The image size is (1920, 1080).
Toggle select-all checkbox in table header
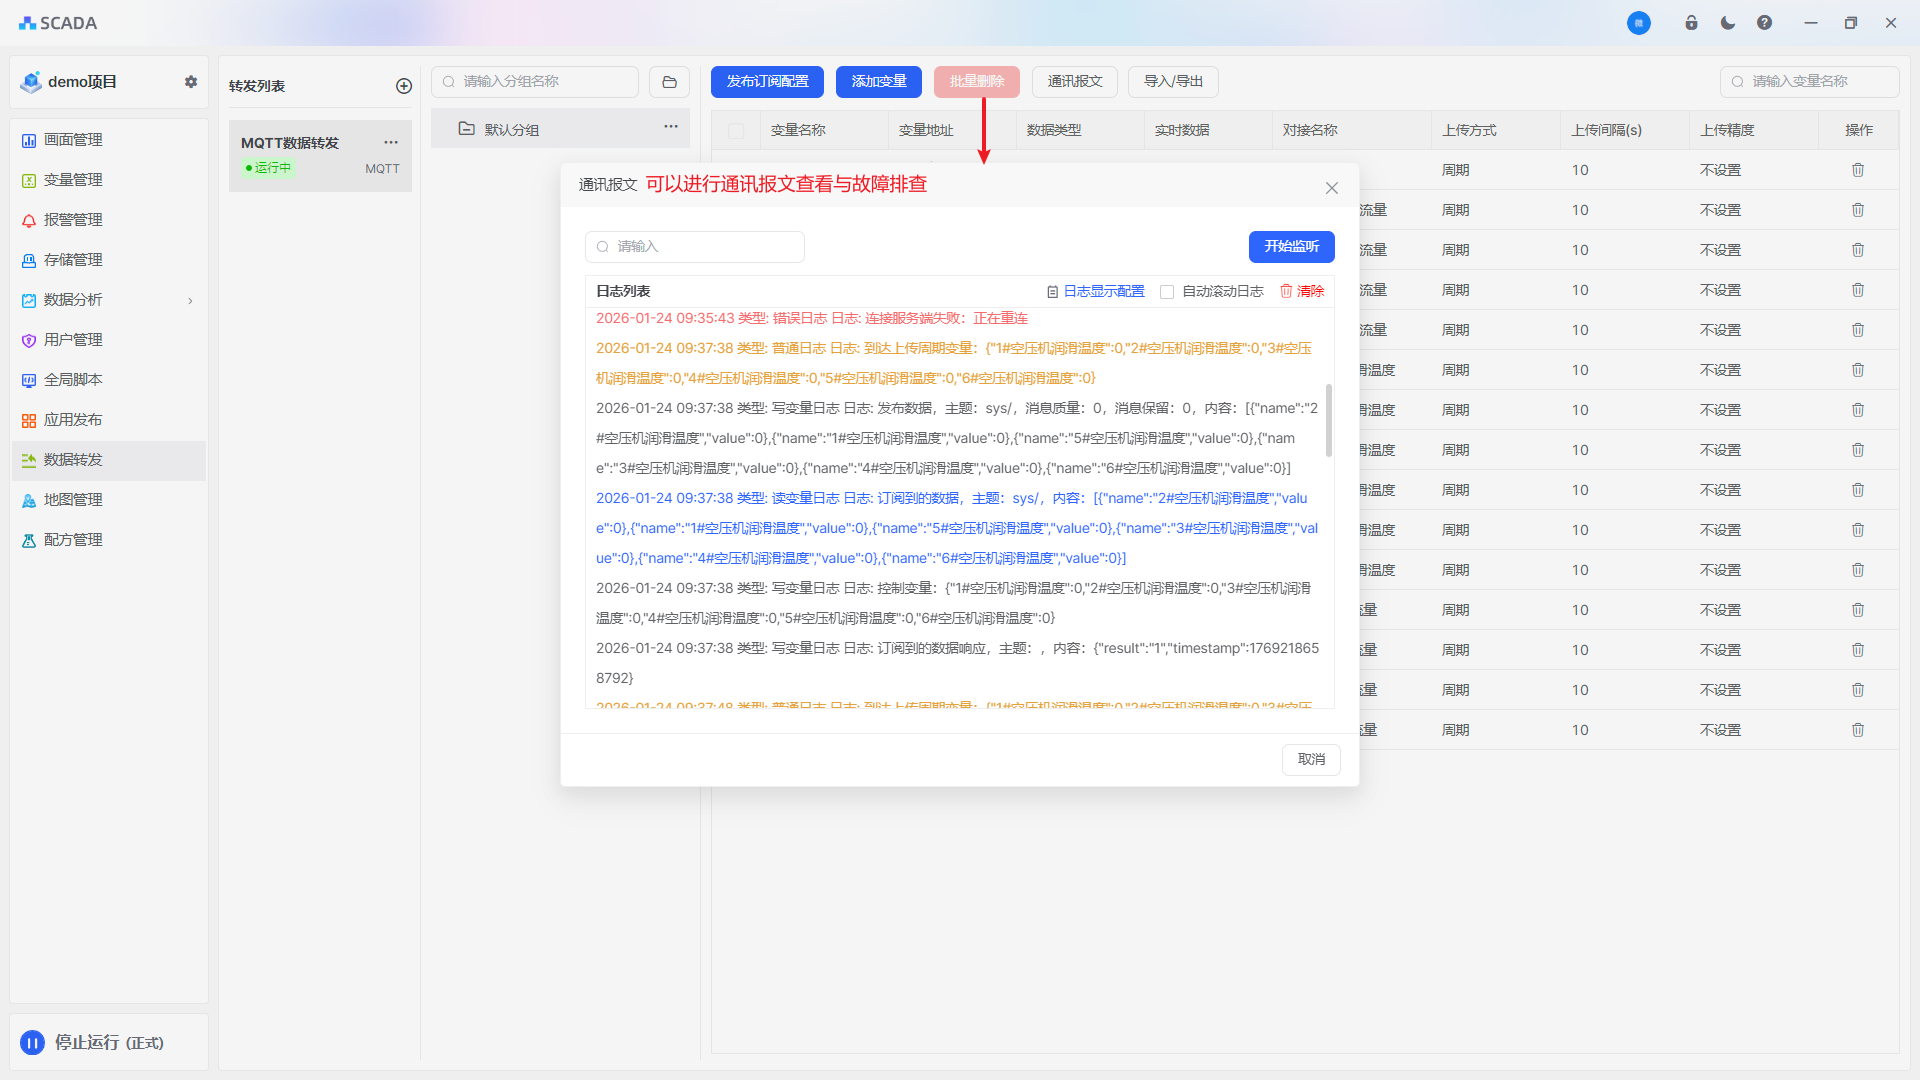coord(736,131)
